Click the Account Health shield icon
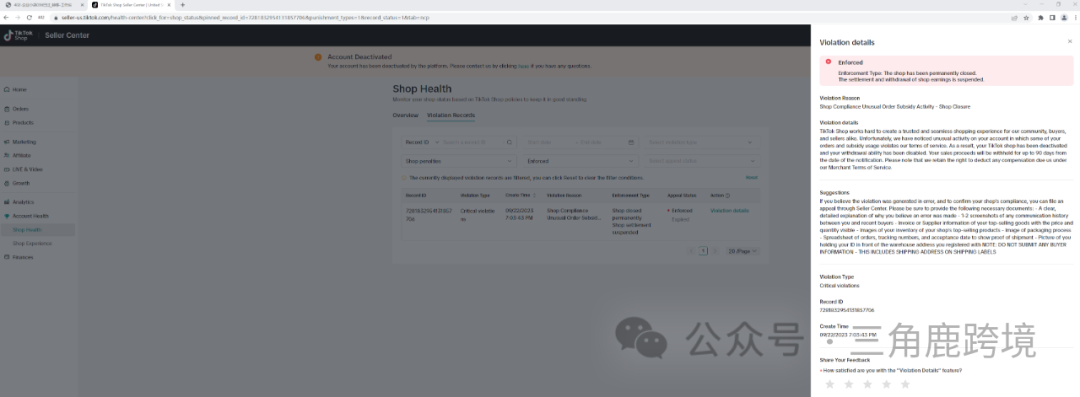The image size is (1080, 397). click(6, 216)
